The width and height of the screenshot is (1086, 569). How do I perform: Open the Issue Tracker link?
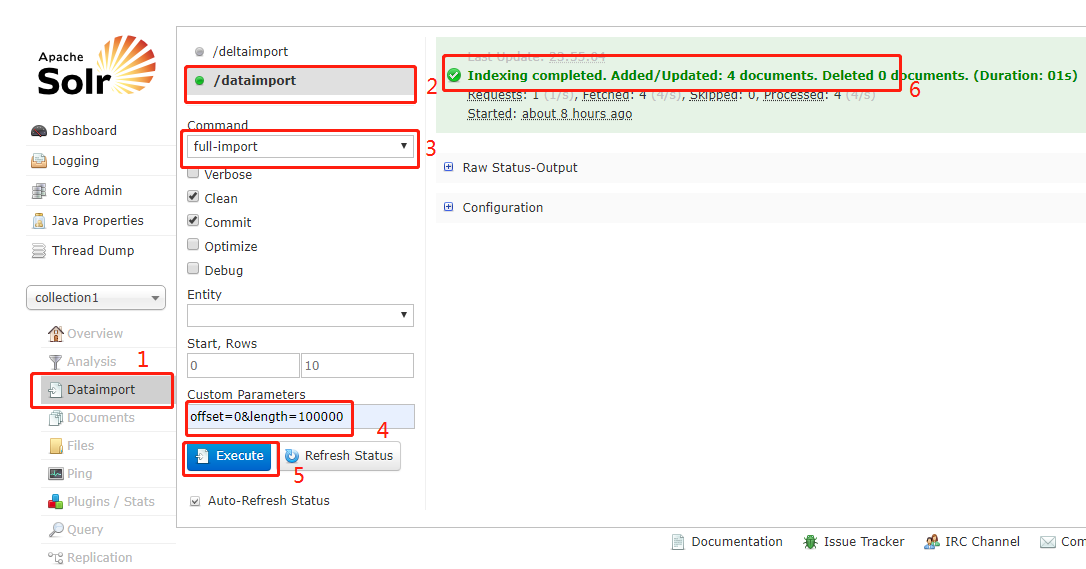coord(863,542)
